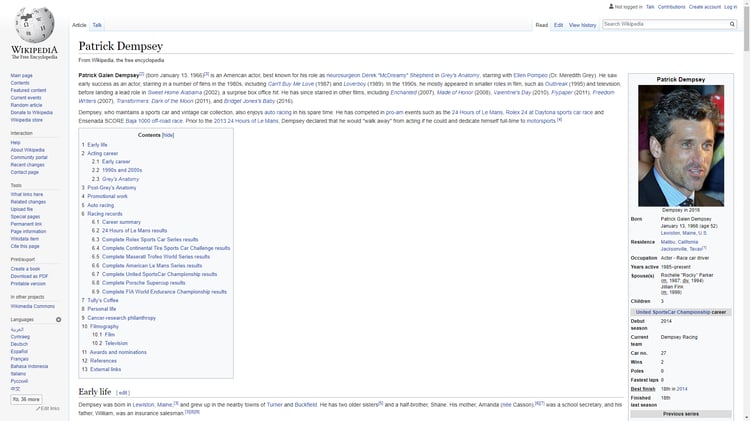Open the language settings gear icon
The height and width of the screenshot is (421, 750).
58,320
